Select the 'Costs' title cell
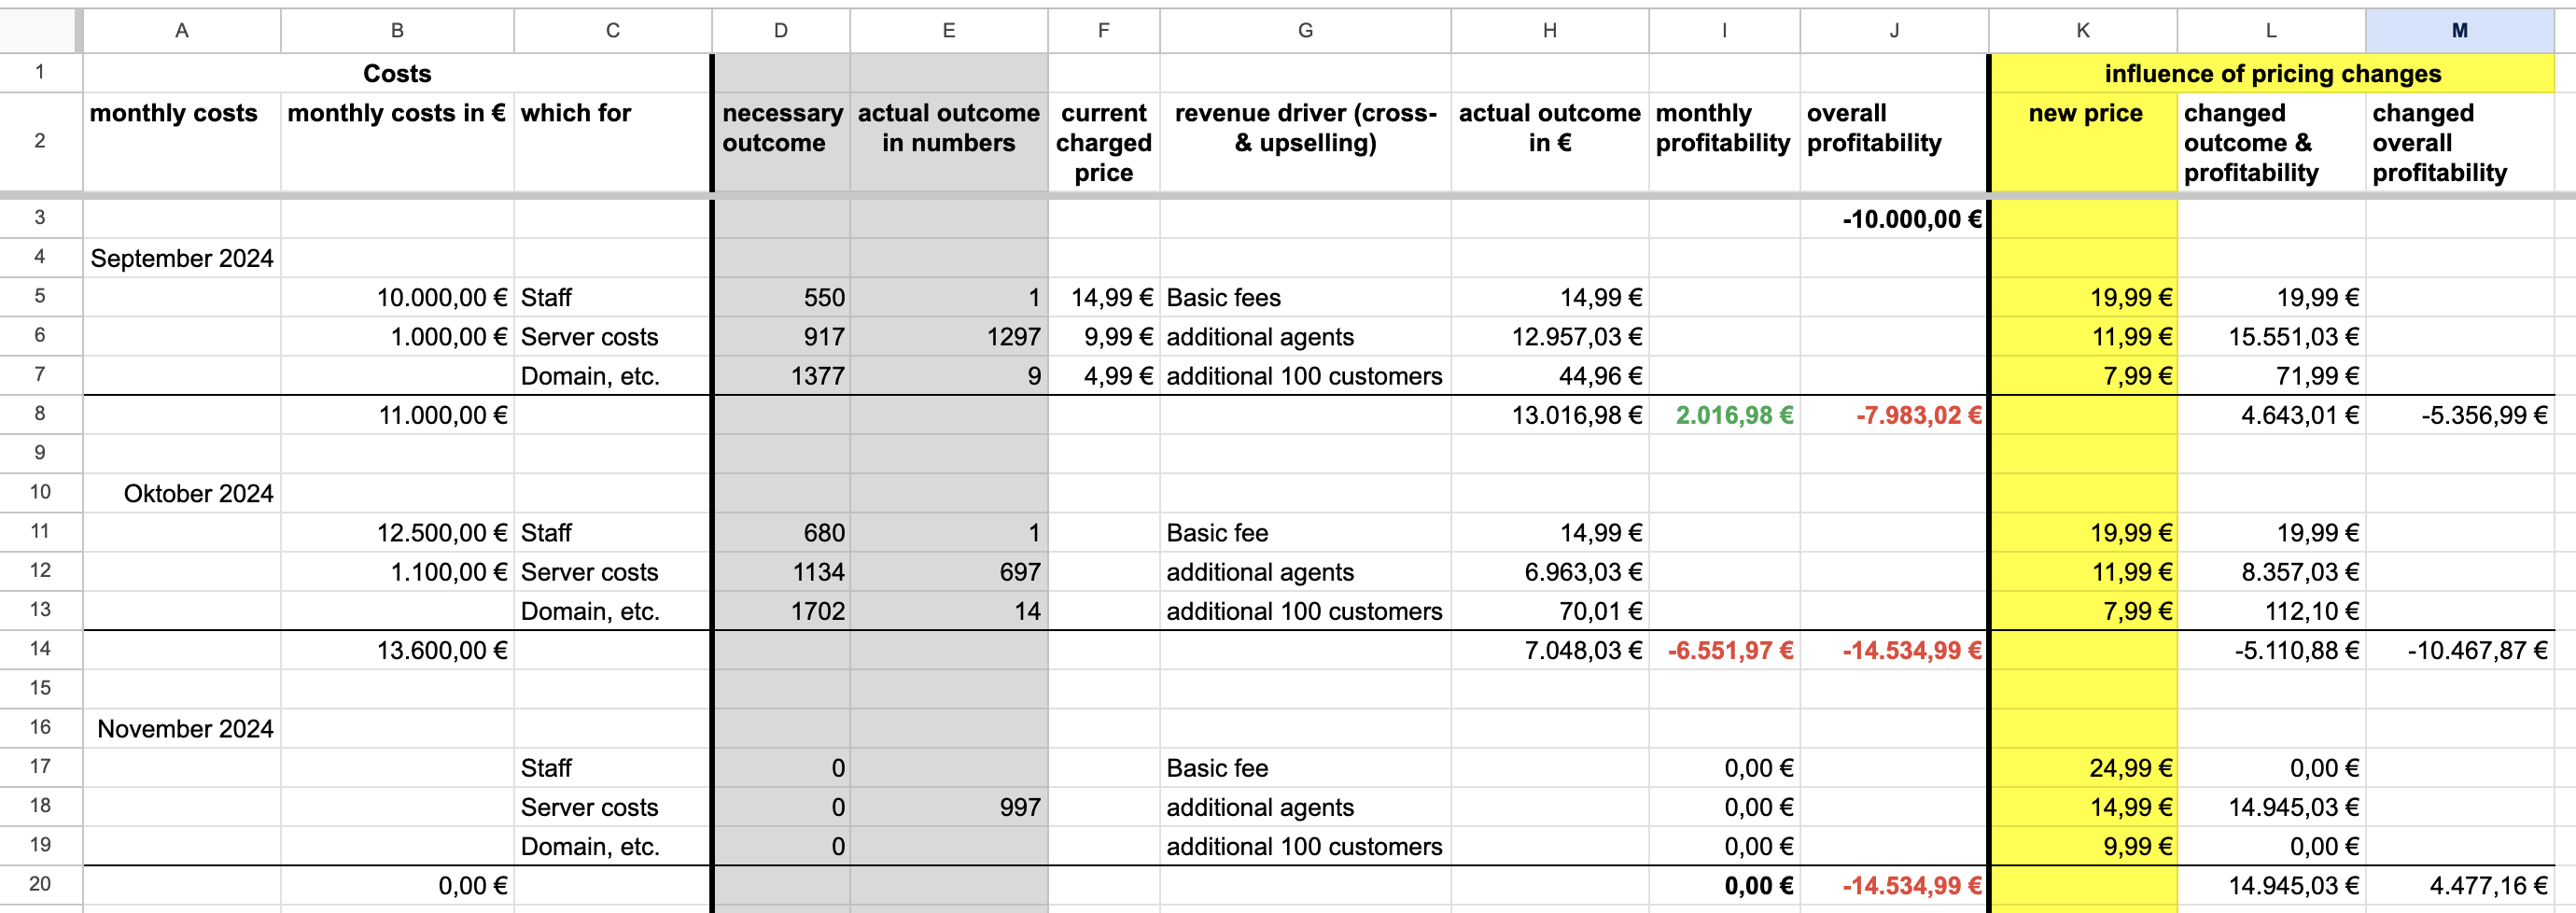2576x913 pixels. click(x=396, y=74)
